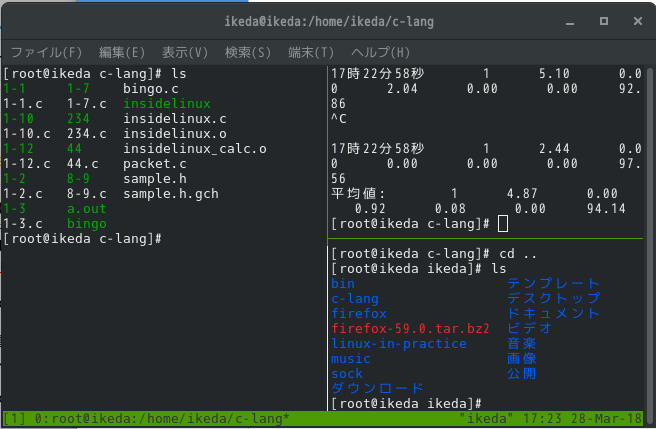The width and height of the screenshot is (656, 429).
Task: Click 1-3.c file name
Action: click(x=23, y=223)
